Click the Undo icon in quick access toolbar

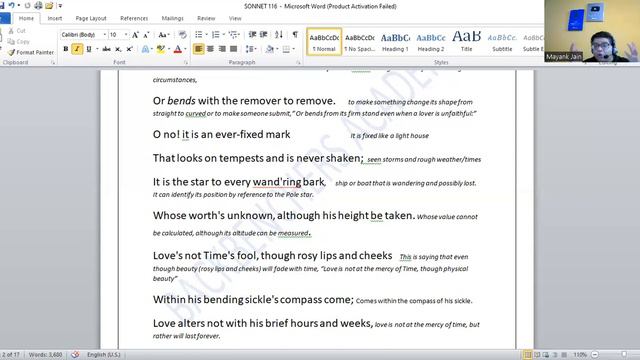tap(11, 5)
